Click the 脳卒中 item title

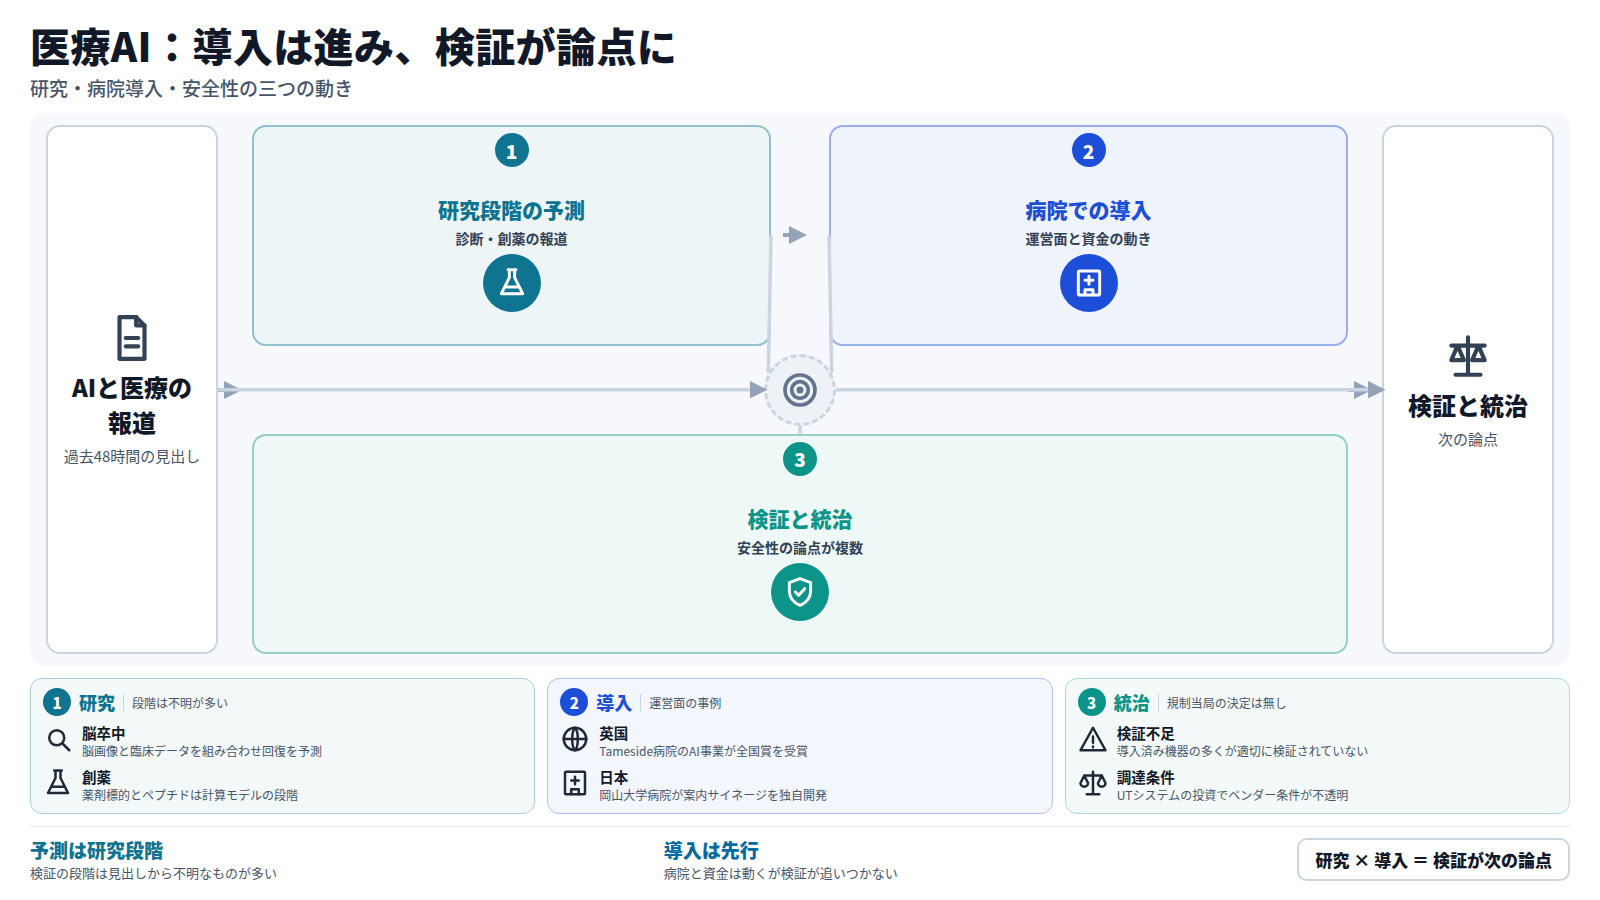pos(104,734)
